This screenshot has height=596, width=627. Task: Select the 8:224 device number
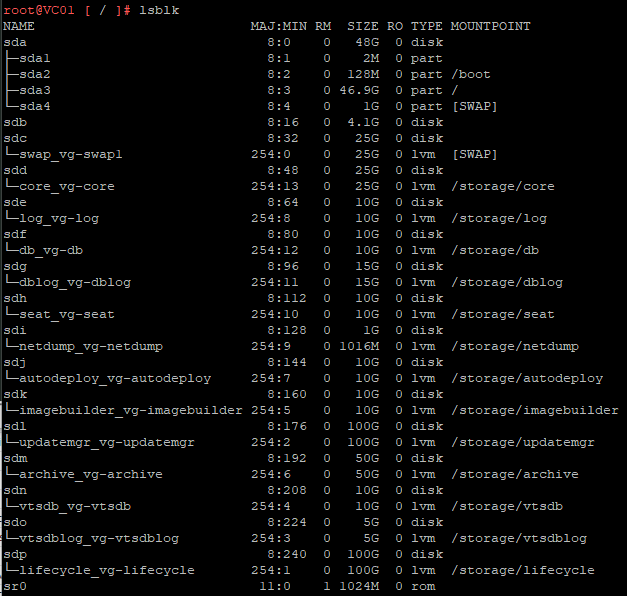pyautogui.click(x=287, y=522)
